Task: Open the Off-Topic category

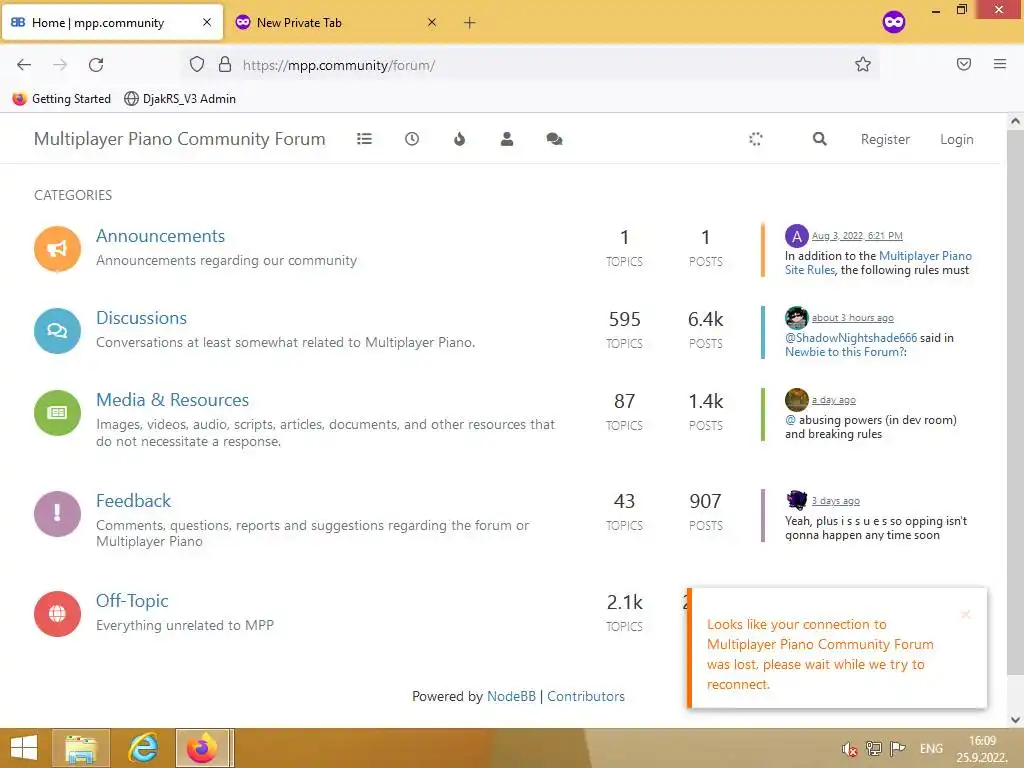Action: click(x=132, y=601)
